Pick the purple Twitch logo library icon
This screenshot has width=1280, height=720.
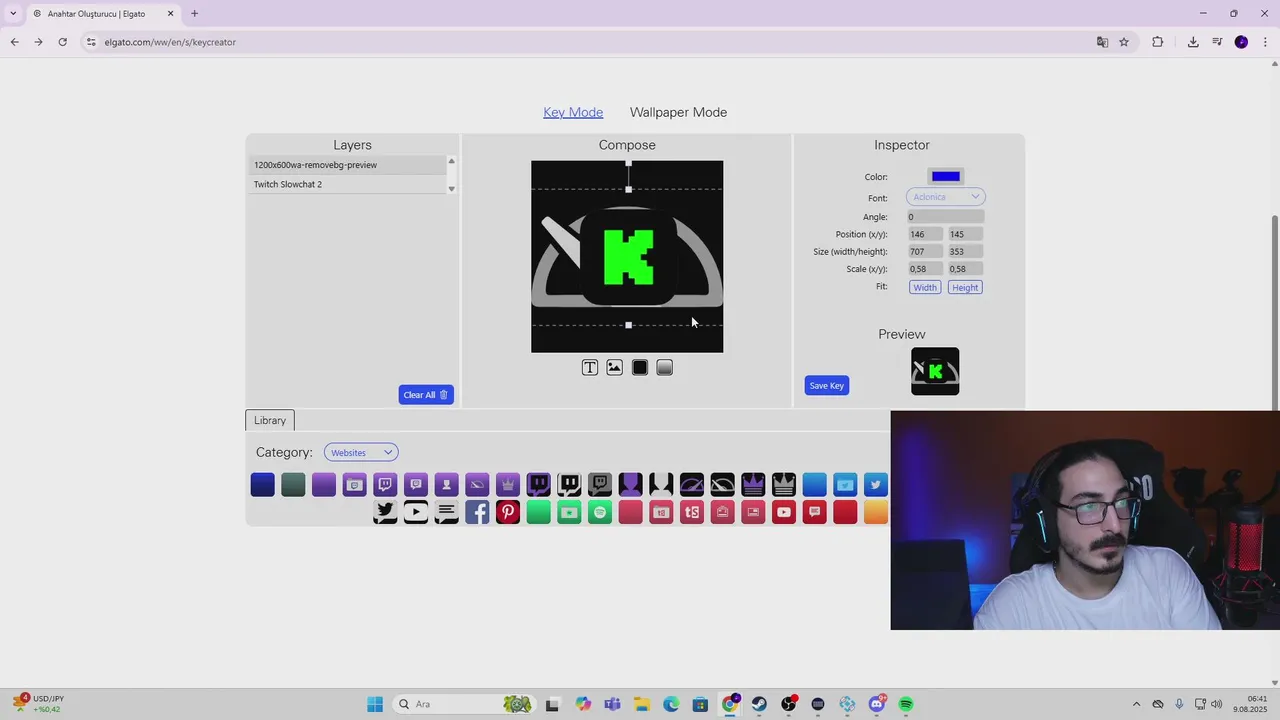[x=385, y=485]
